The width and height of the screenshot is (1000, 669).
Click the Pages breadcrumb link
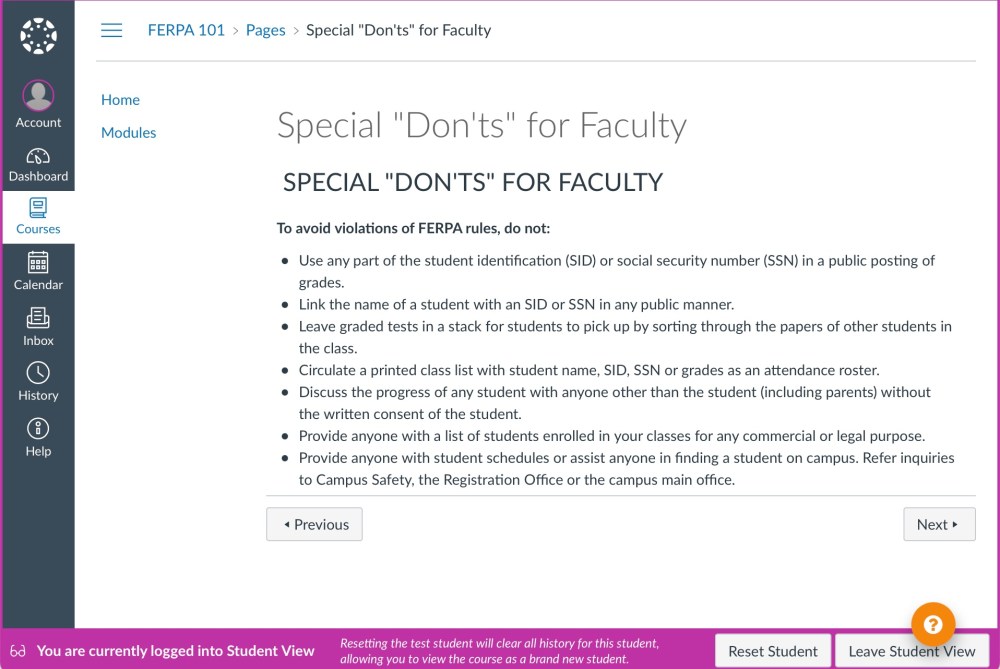[x=266, y=30]
